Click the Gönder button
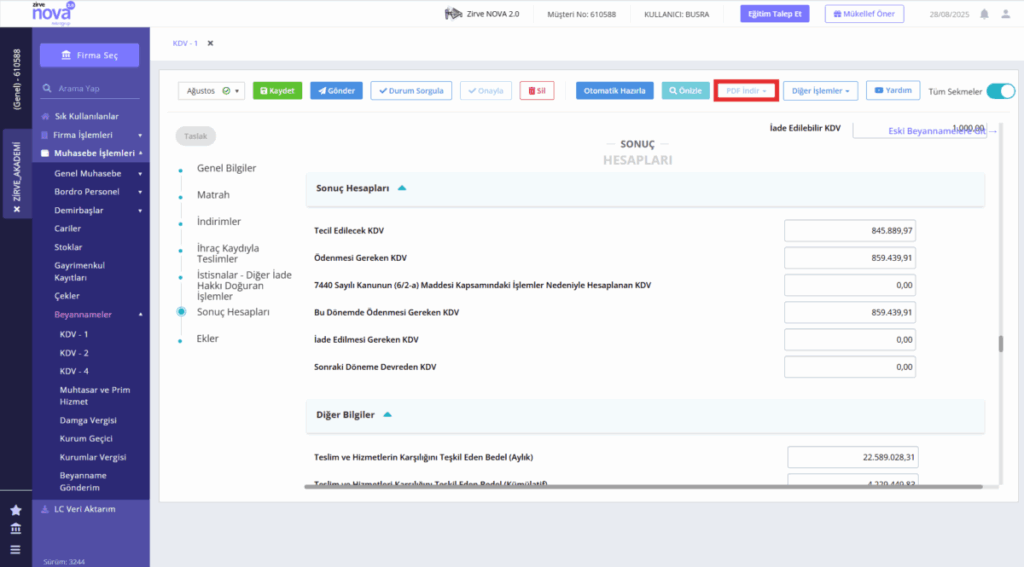1024x567 pixels. (x=336, y=91)
